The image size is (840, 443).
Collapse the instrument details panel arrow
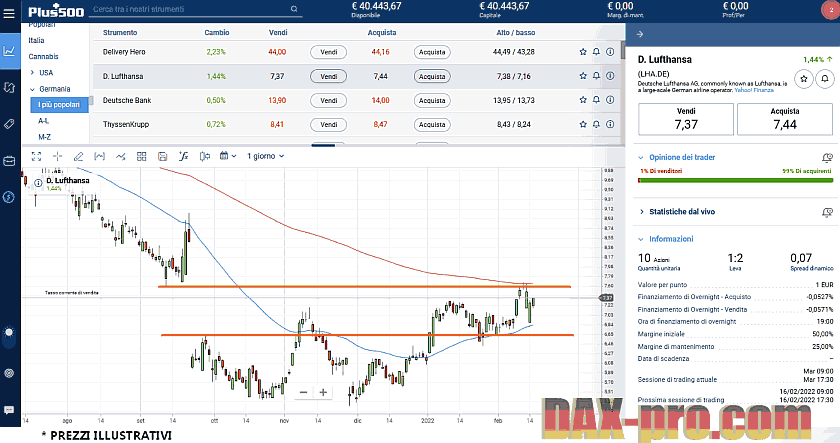pos(640,34)
